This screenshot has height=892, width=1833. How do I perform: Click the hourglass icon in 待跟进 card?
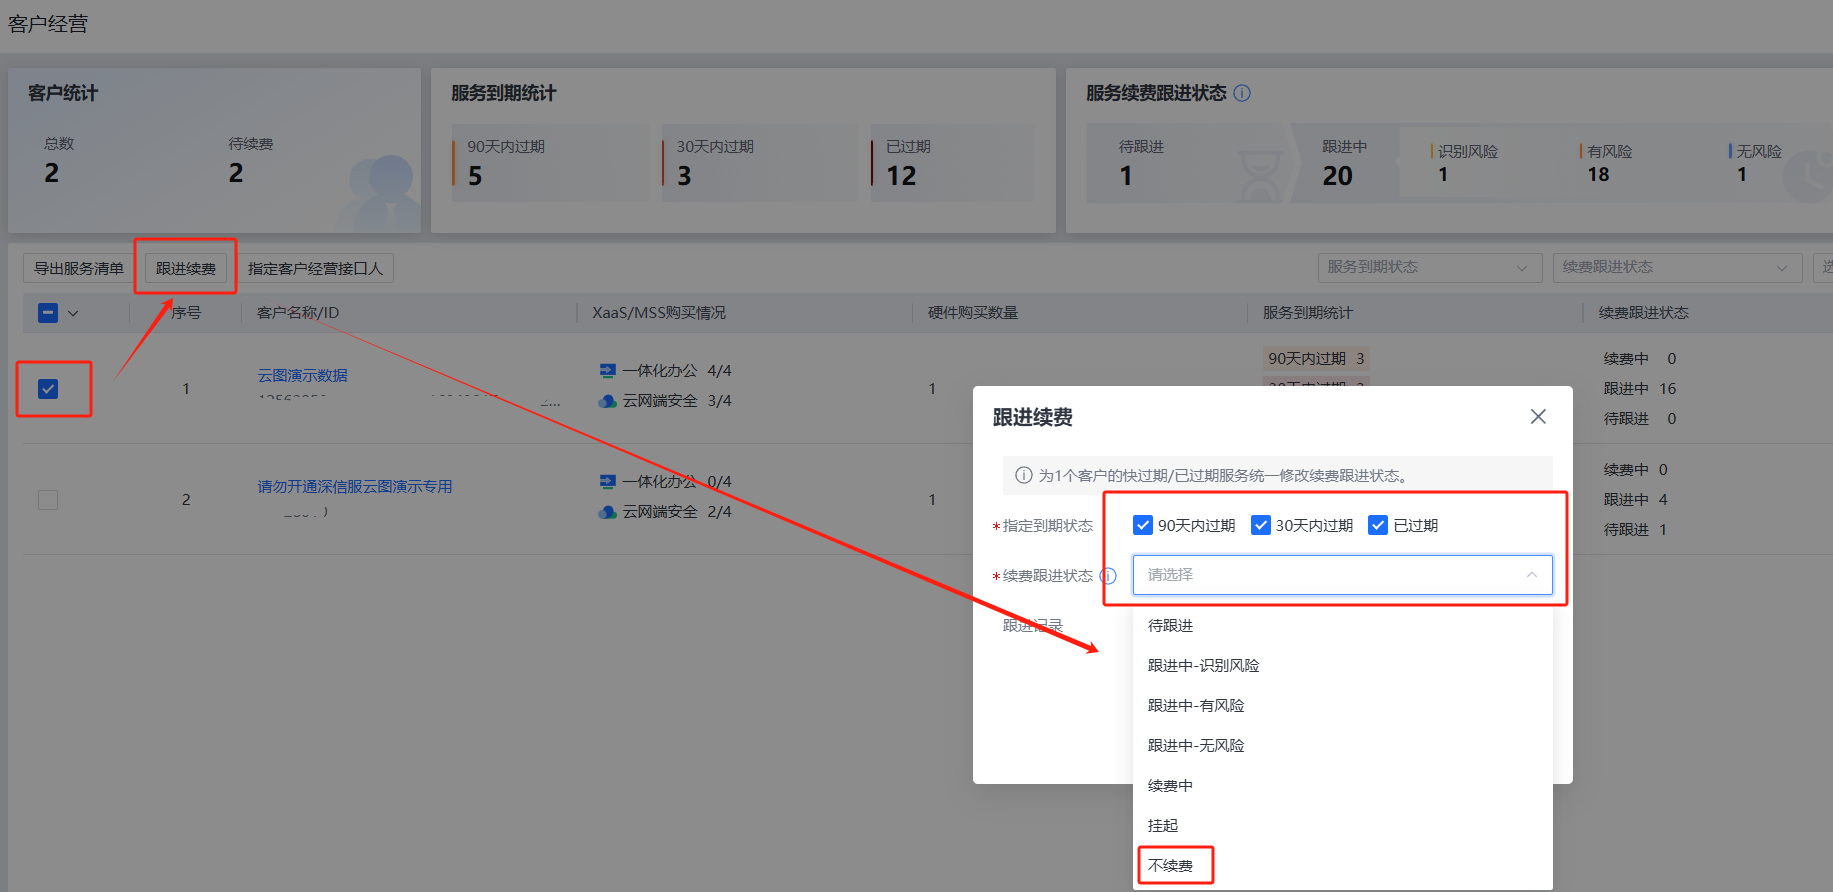[1260, 176]
